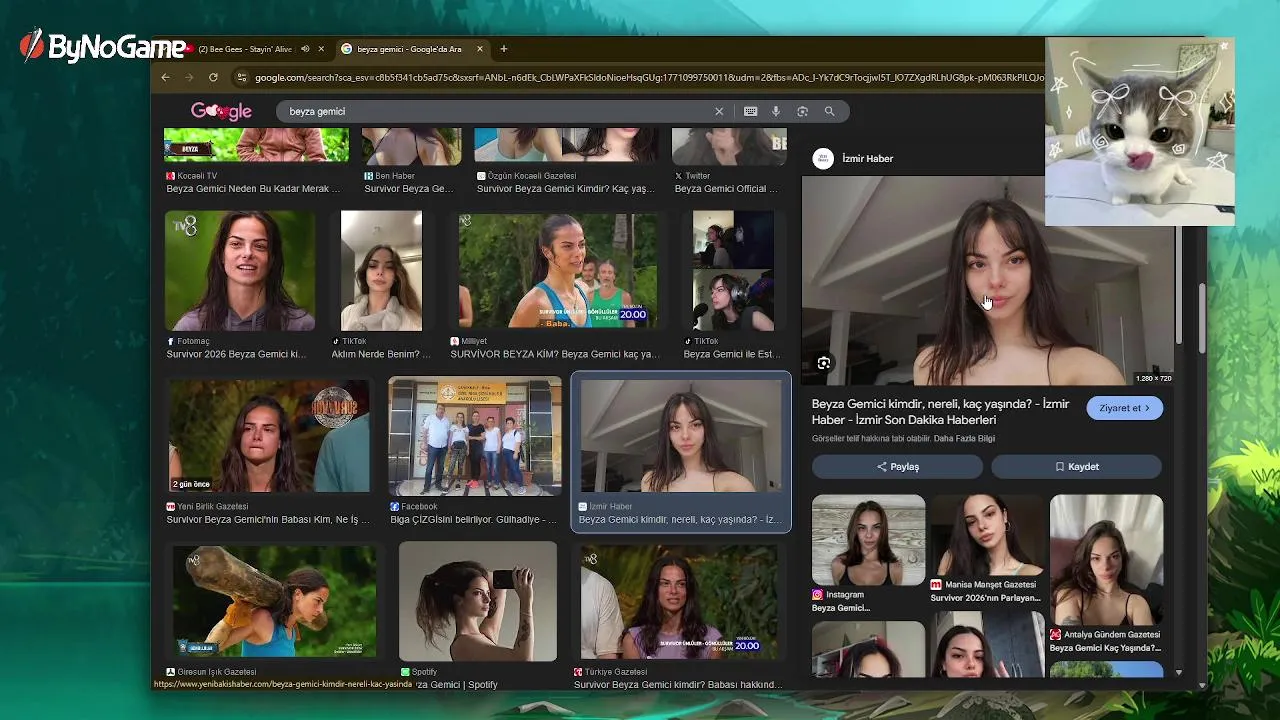1280x720 pixels.
Task: Go back with browser back arrow
Action: (x=166, y=77)
